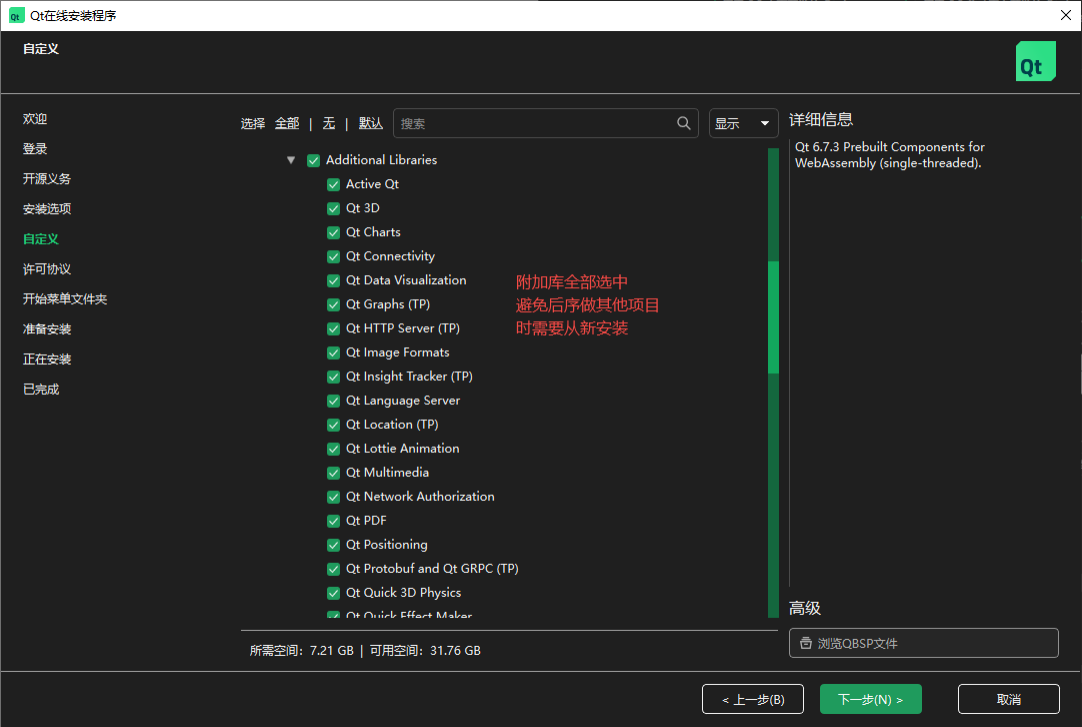Click the 所需空间: 7.21 GB text
Screen dimensions: 1082x727
302,650
